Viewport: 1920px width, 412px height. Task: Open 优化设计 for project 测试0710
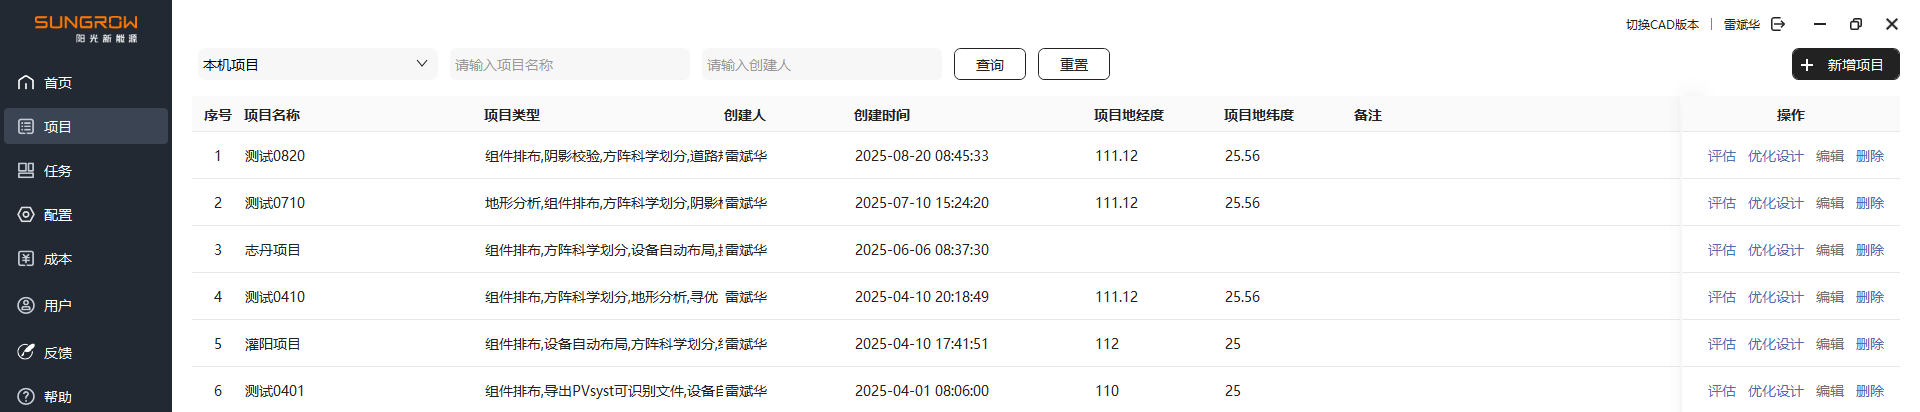pos(1775,203)
